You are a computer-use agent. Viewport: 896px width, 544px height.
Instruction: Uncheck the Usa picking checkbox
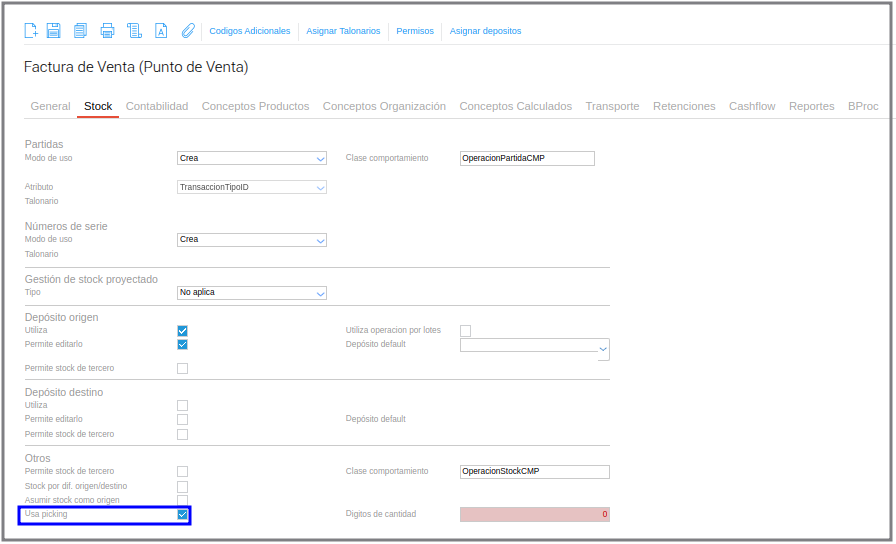pyautogui.click(x=182, y=514)
